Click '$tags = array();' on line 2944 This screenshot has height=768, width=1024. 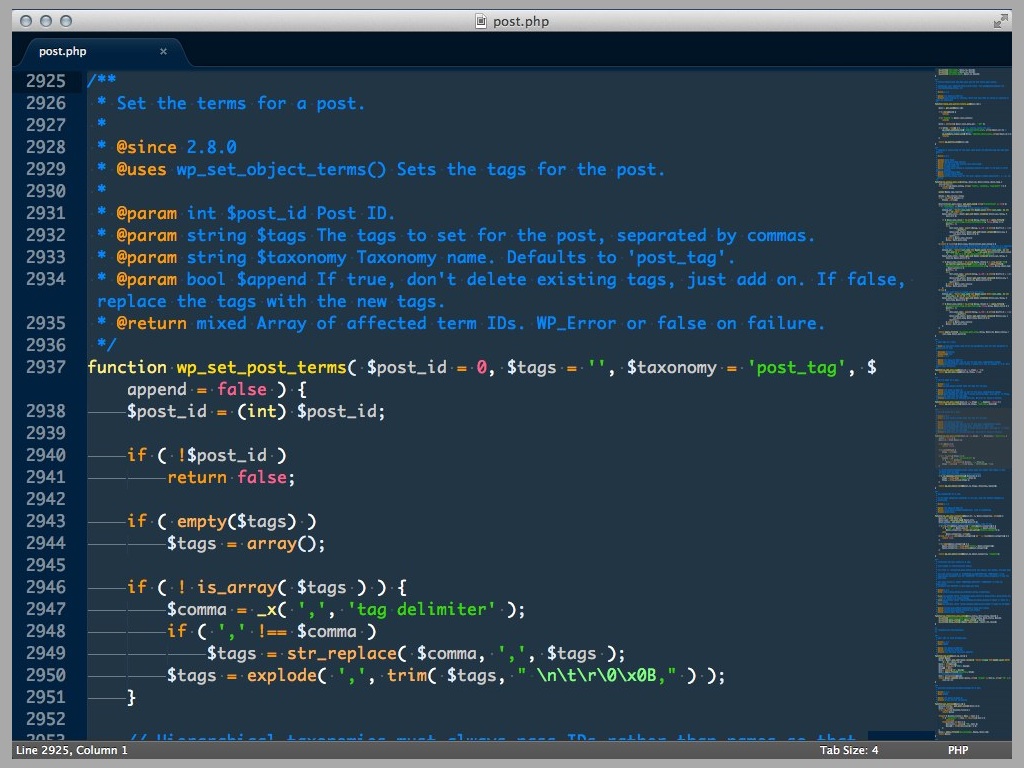click(x=246, y=543)
